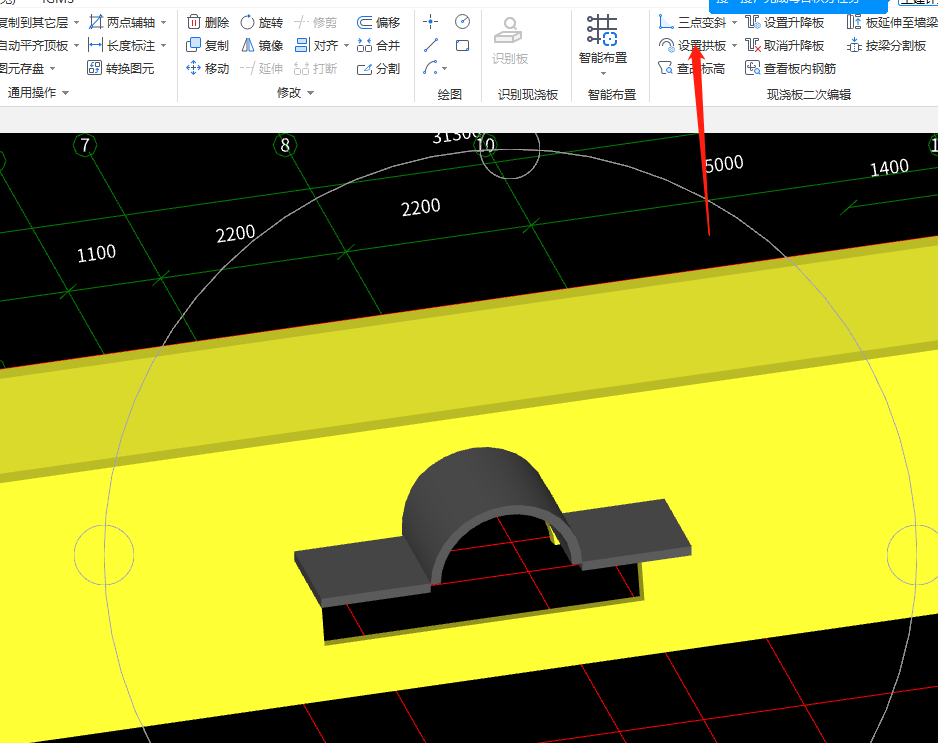938x743 pixels.
Task: Click the 设置升降板 tool
Action: 785,23
